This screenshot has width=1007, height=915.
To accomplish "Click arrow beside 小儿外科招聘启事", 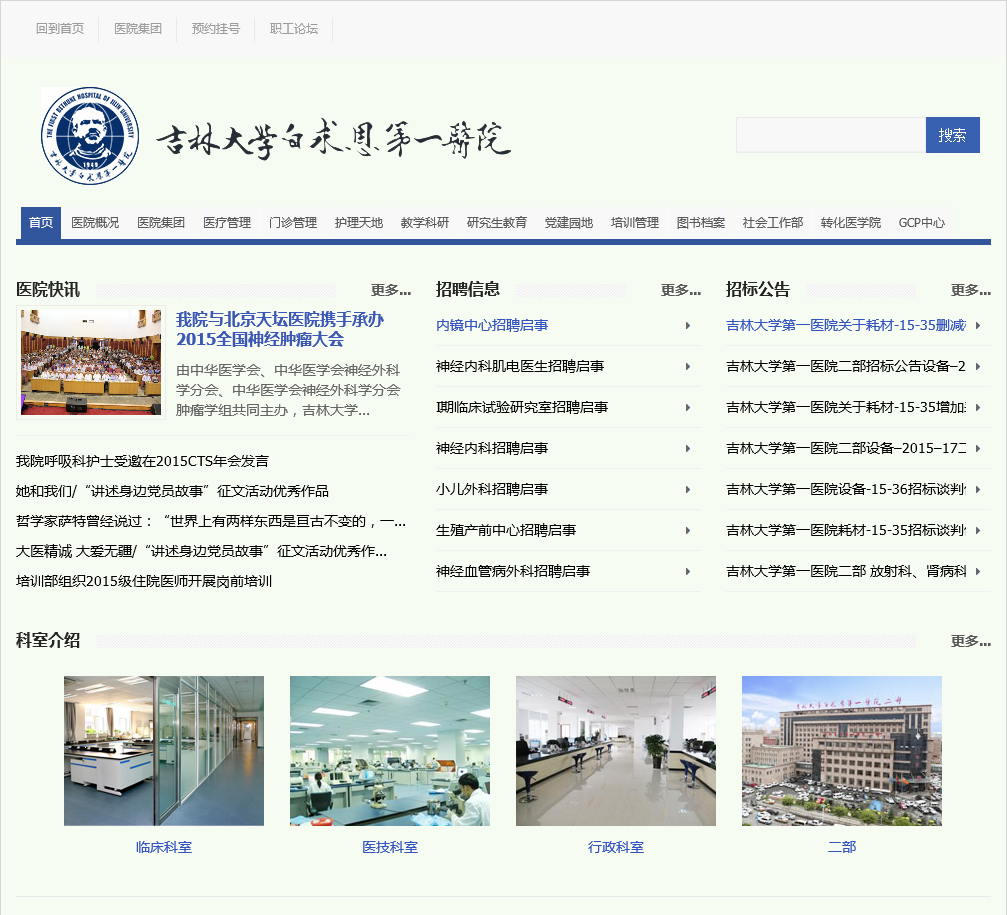I will (x=688, y=490).
